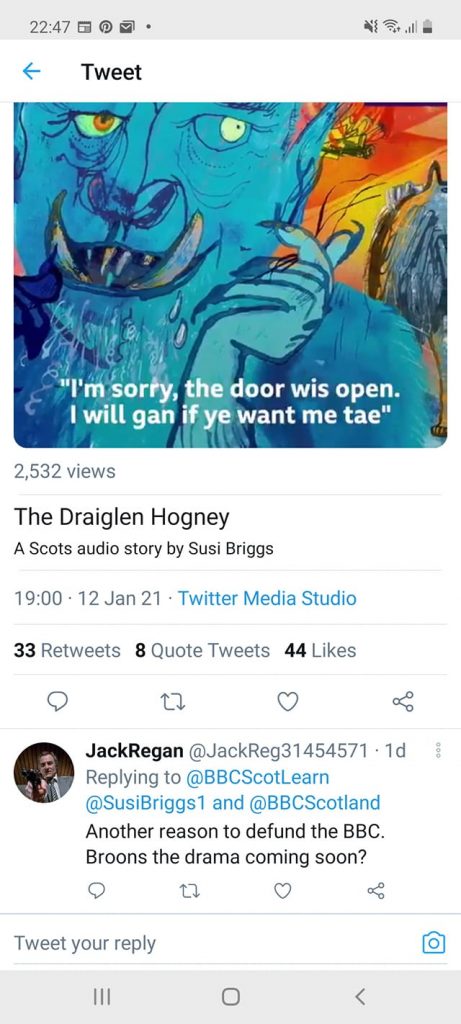
Task: View the 8 Quote Tweets list
Action: [202, 650]
